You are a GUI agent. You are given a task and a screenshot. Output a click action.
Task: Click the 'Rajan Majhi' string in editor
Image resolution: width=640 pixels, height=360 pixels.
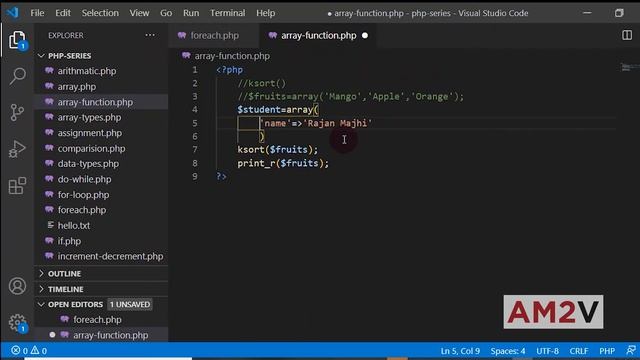tap(338, 123)
